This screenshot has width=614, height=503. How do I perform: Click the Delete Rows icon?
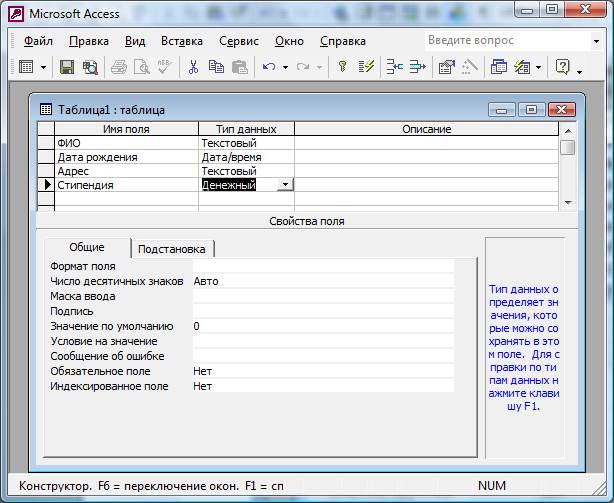pos(417,67)
